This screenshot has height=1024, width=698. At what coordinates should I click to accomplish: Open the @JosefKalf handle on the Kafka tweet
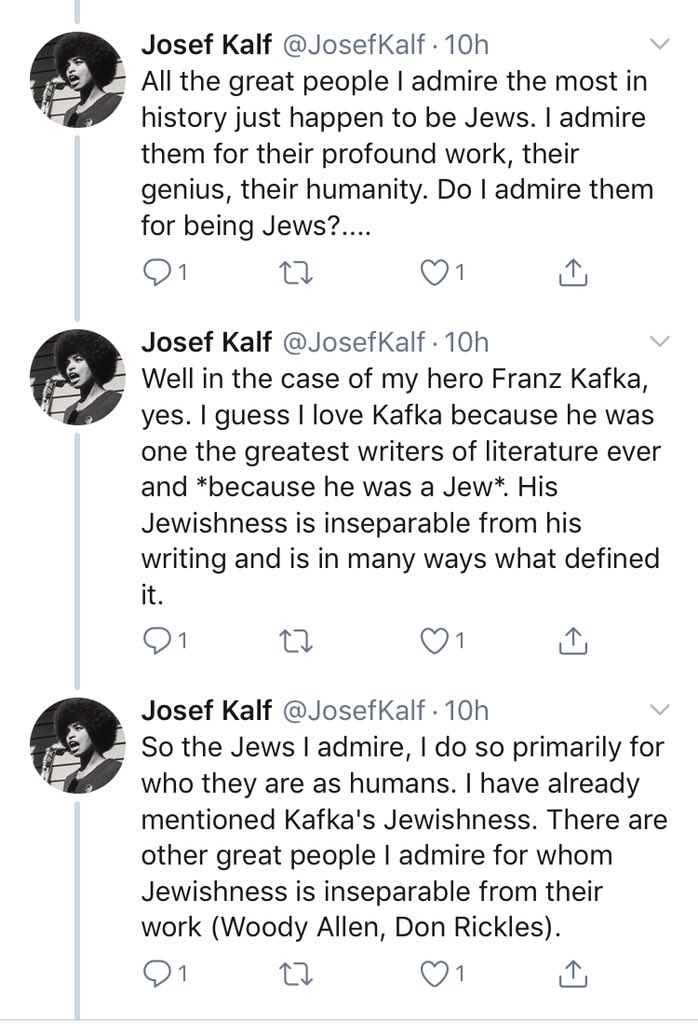pos(353,342)
